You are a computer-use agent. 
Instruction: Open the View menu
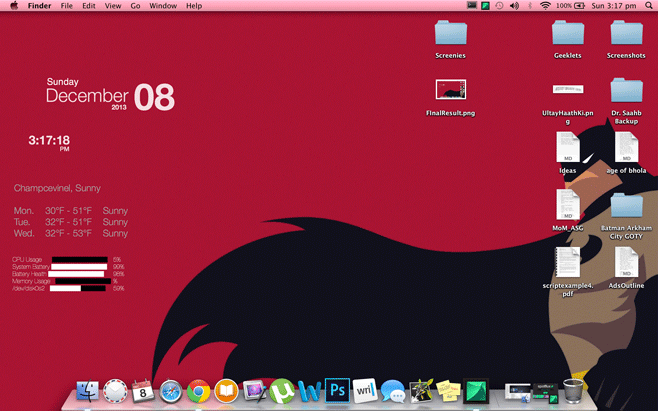[113, 6]
